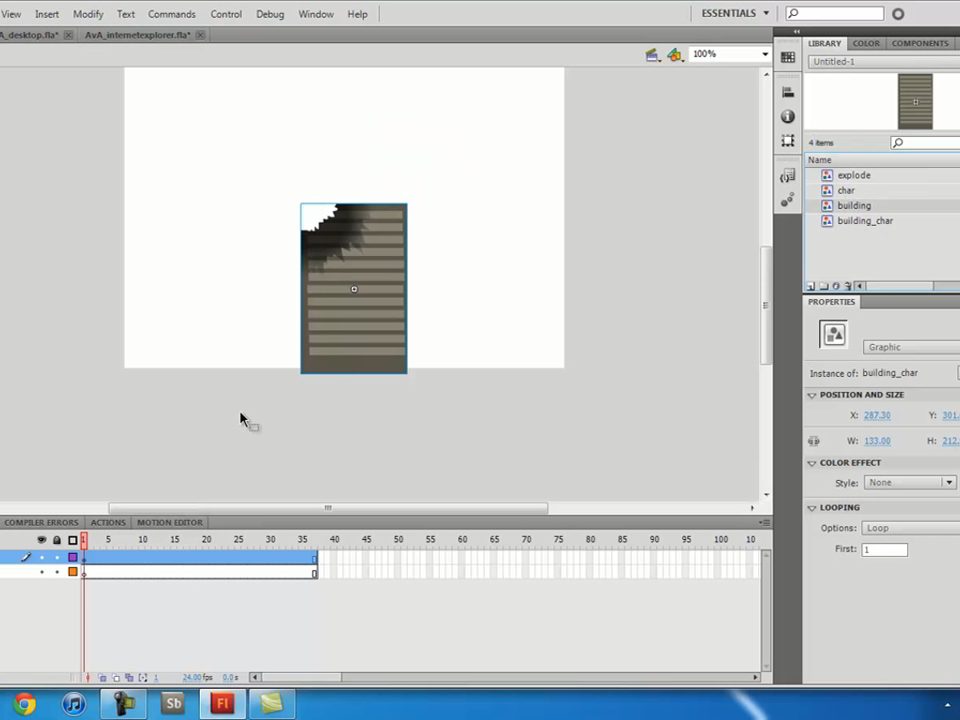Expand the collapsed panel dock arrows
Screen dimensions: 960x720
tap(797, 31)
